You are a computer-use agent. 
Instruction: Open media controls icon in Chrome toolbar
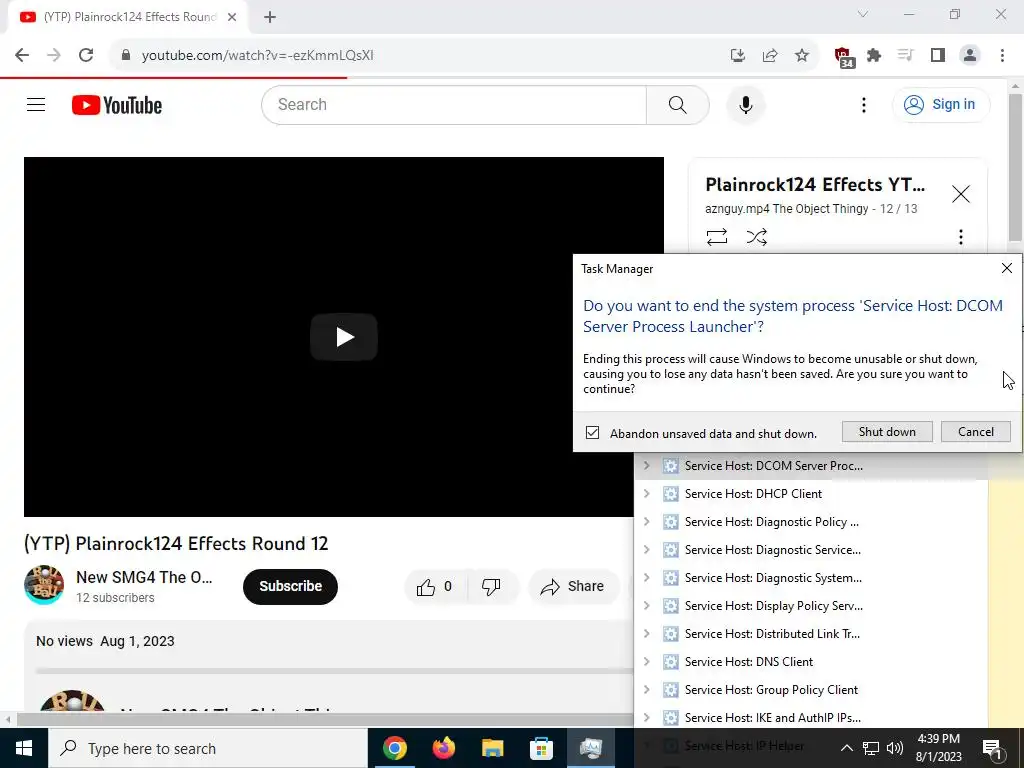pos(906,56)
